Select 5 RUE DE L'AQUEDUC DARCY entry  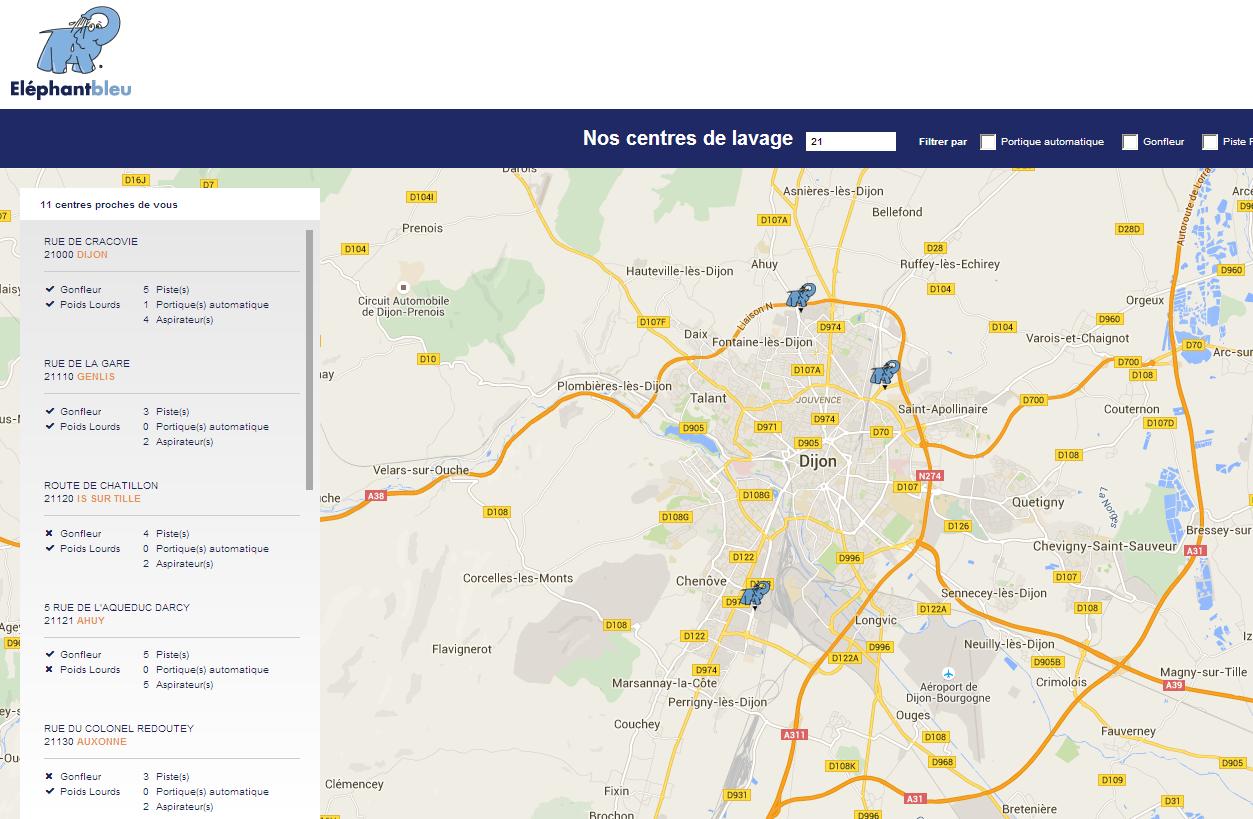[117, 607]
